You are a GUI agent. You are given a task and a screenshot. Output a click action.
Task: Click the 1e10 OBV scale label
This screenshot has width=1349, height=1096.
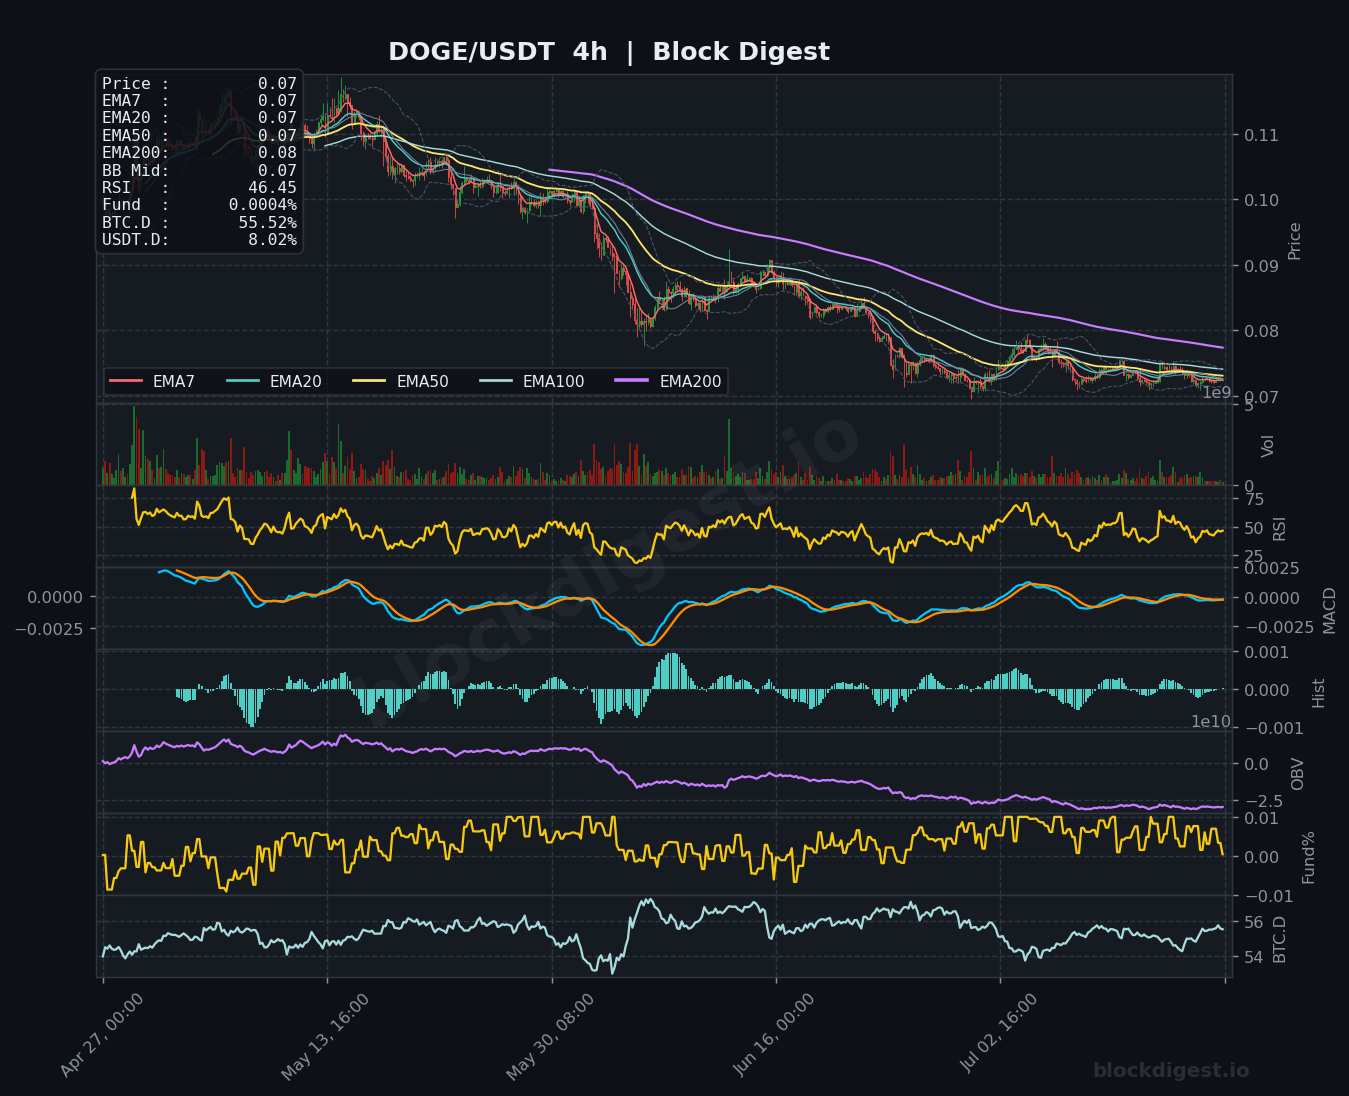tap(1211, 721)
